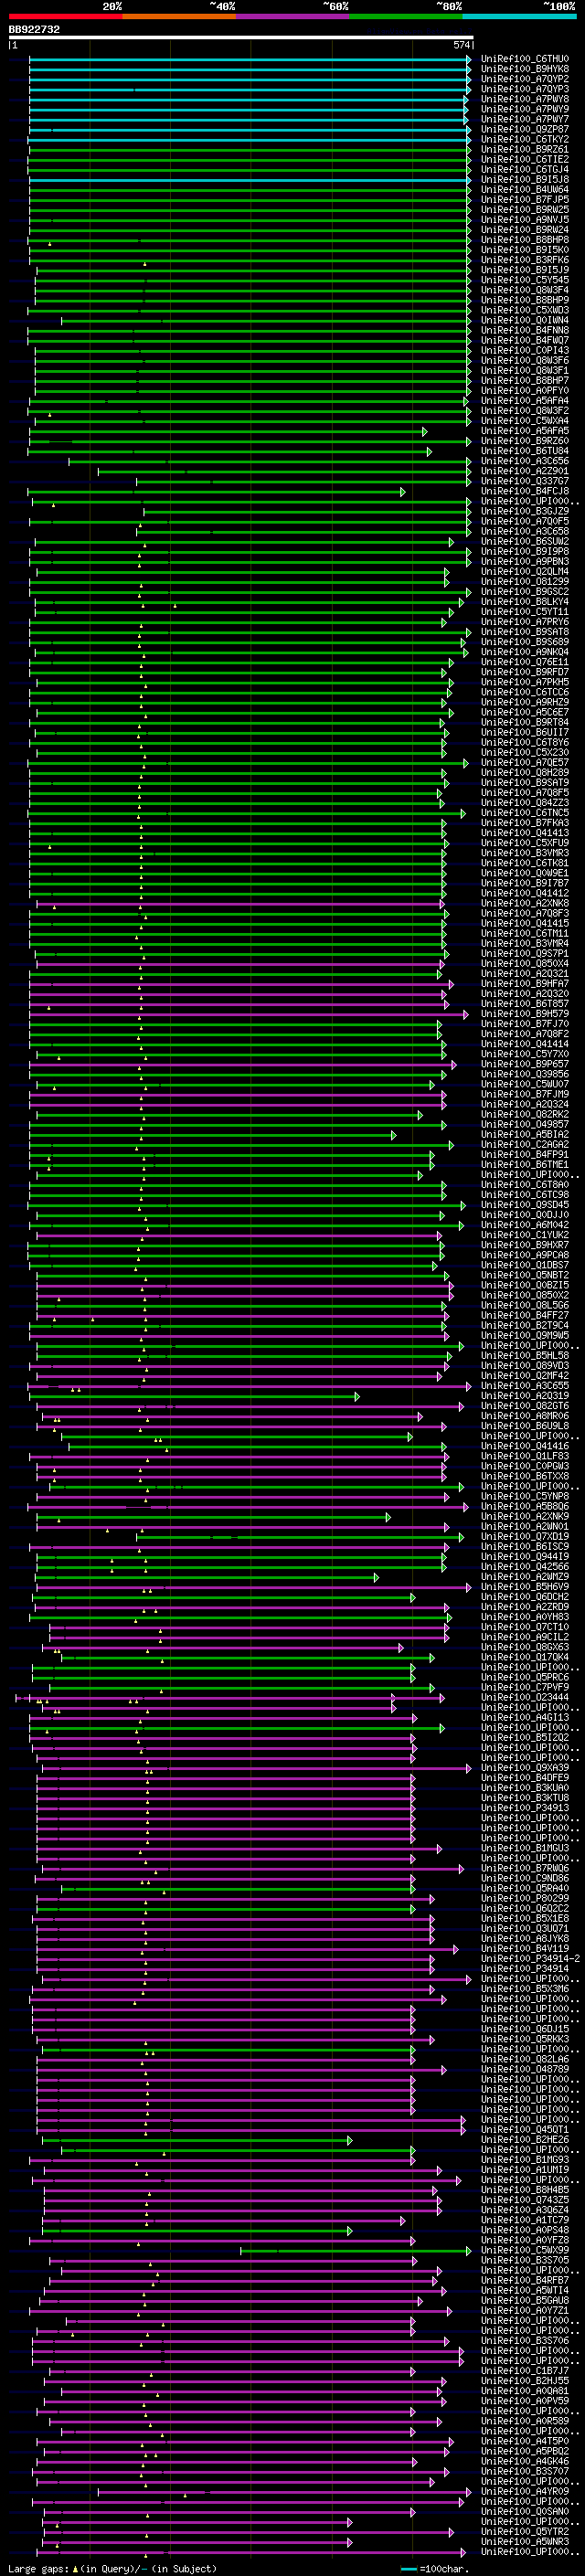Select label UniRef100_B9H579

(x=525, y=1014)
